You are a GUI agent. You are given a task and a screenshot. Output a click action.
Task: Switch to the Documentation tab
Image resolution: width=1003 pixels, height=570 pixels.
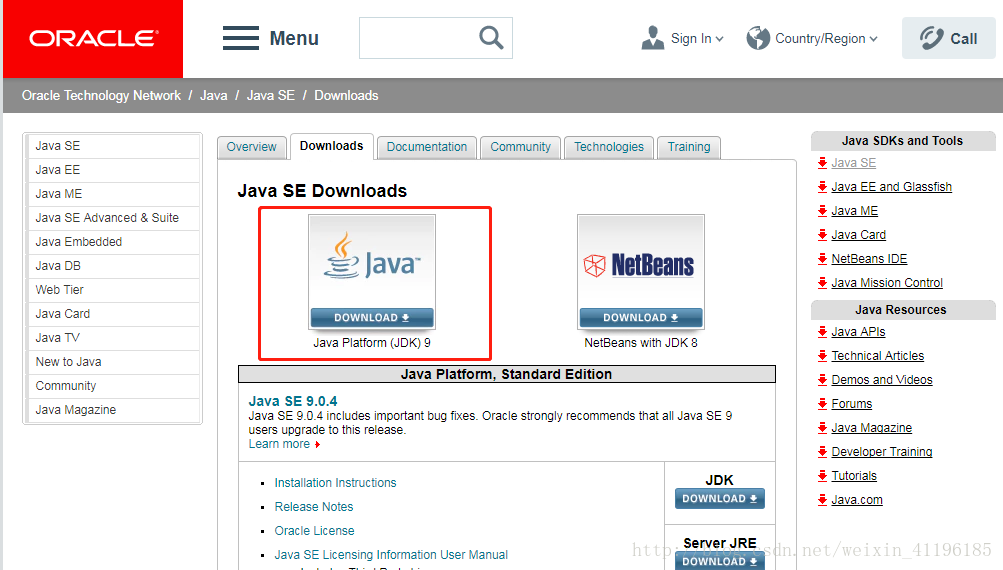pos(427,147)
